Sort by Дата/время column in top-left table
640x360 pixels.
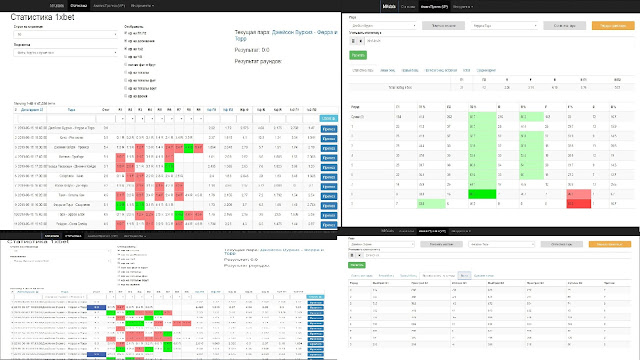[x=32, y=110]
